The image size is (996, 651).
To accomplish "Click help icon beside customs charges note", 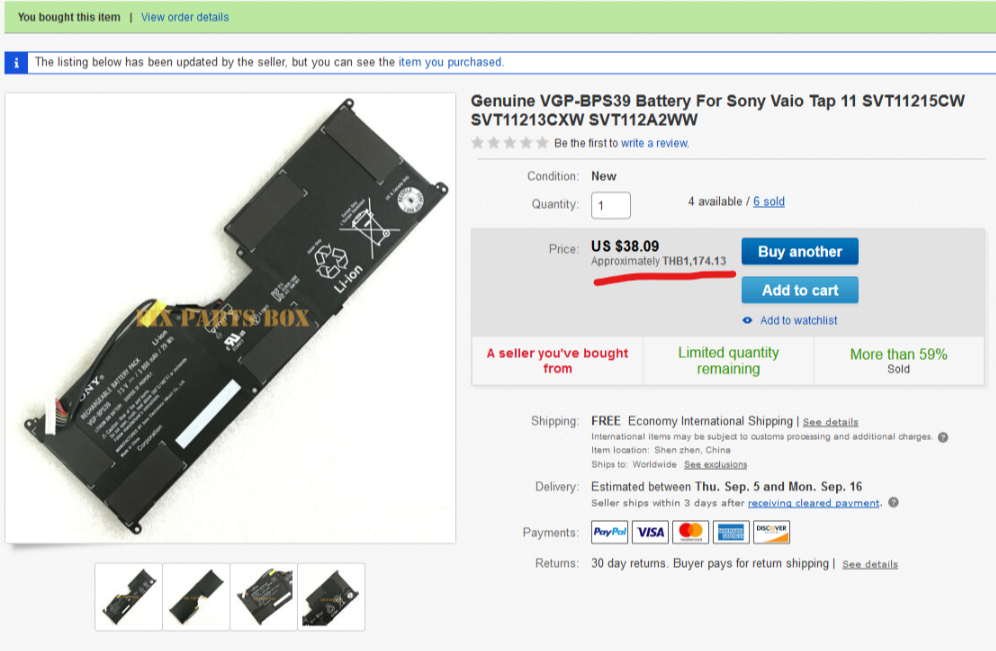I will tap(943, 437).
